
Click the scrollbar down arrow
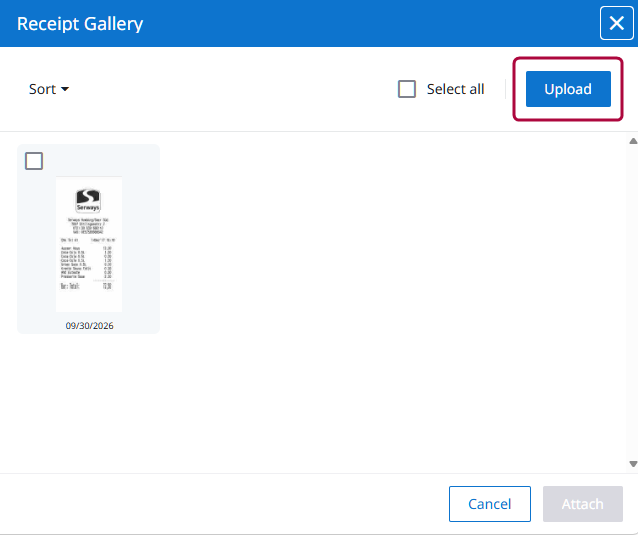(x=633, y=464)
